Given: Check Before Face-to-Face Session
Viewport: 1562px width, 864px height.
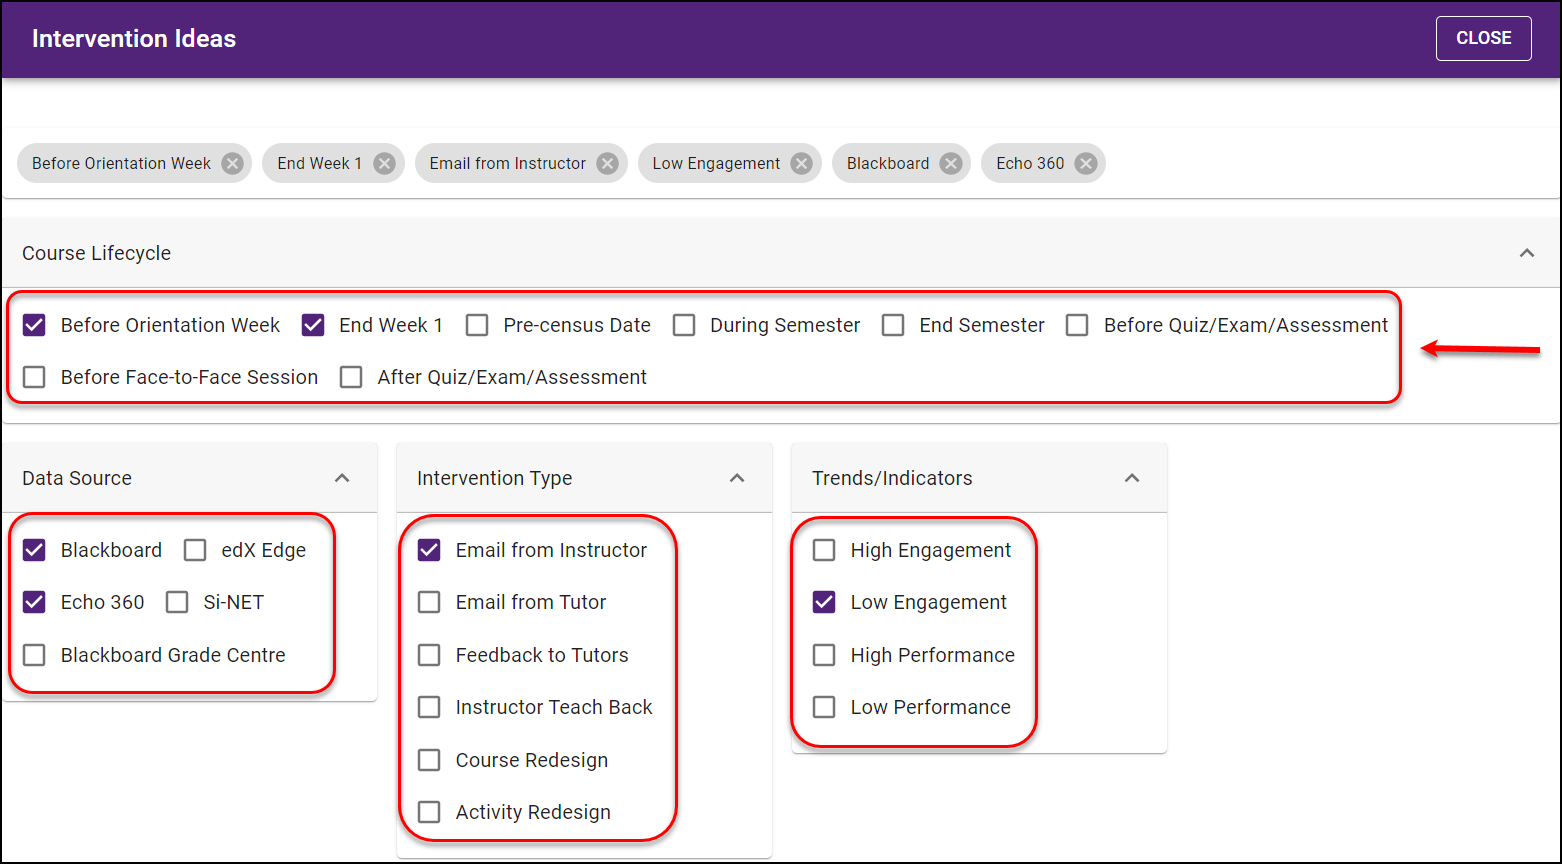Looking at the screenshot, I should [34, 377].
